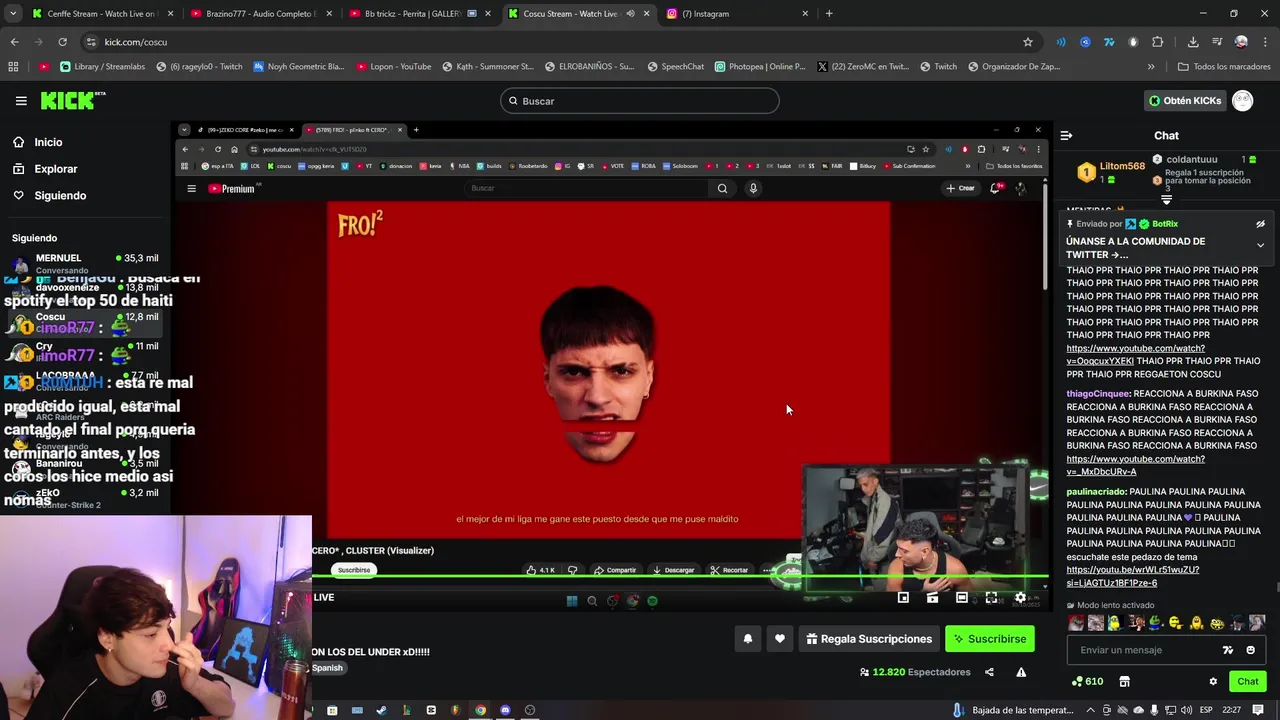
Task: Toggle stream notifications bell
Action: point(748,639)
